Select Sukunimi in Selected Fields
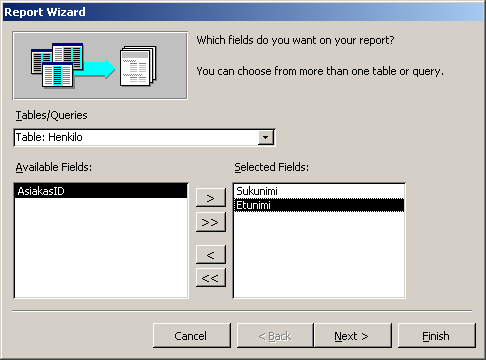This screenshot has width=486, height=360. point(319,191)
